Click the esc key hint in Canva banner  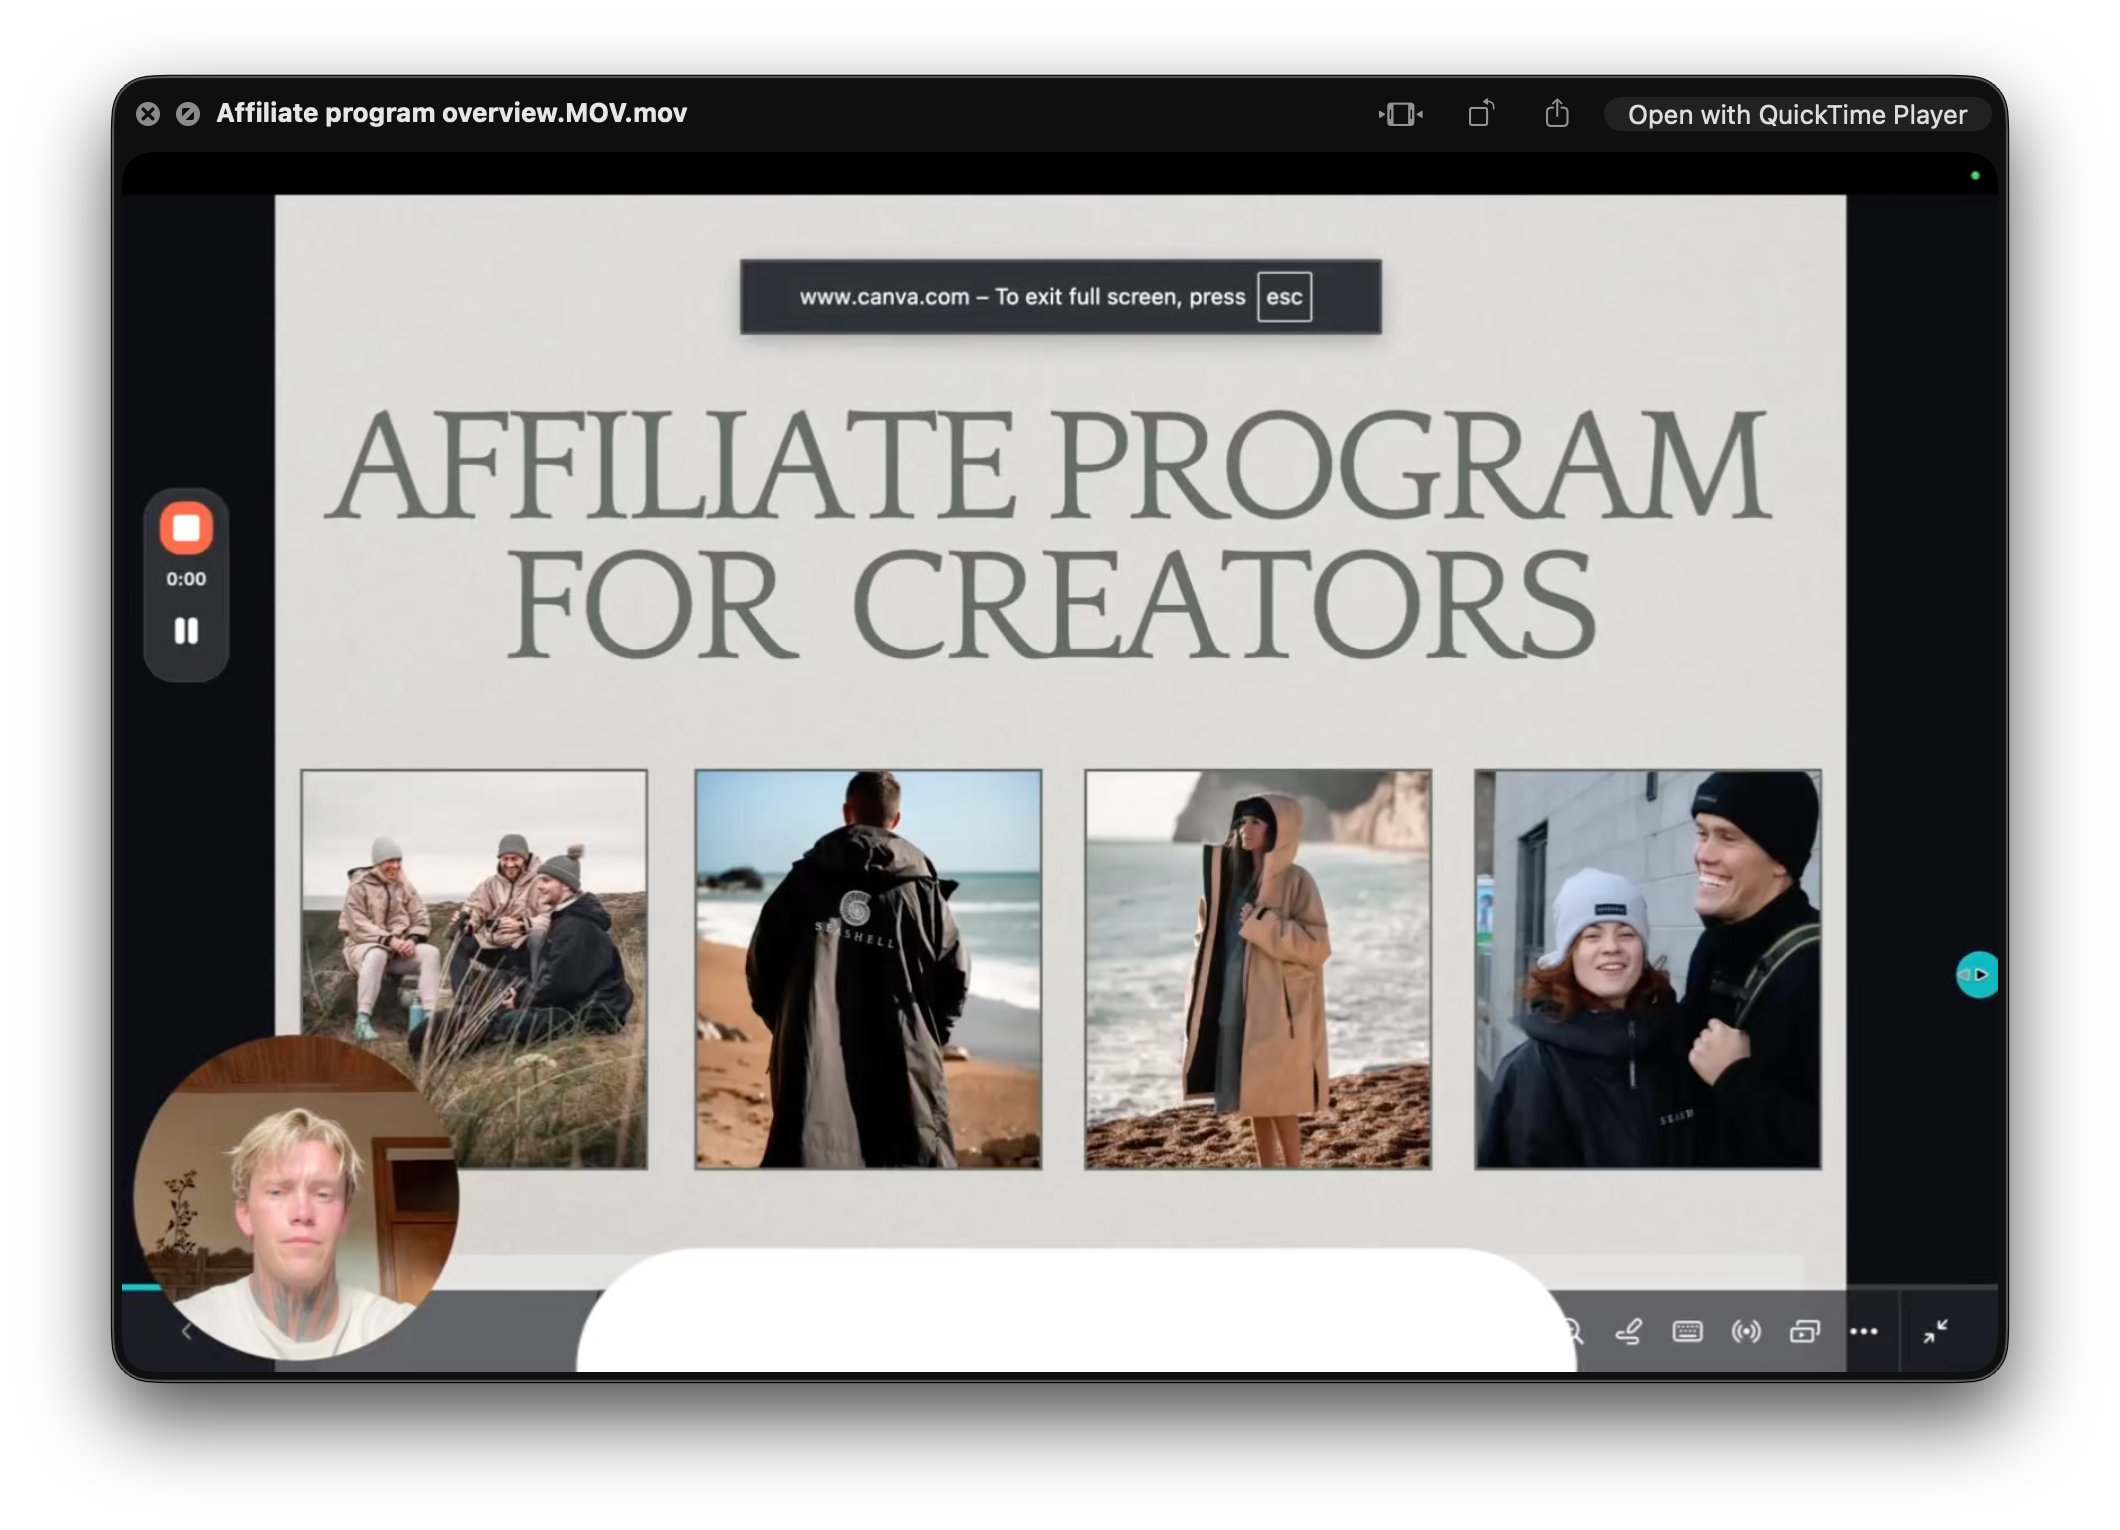pos(1284,297)
